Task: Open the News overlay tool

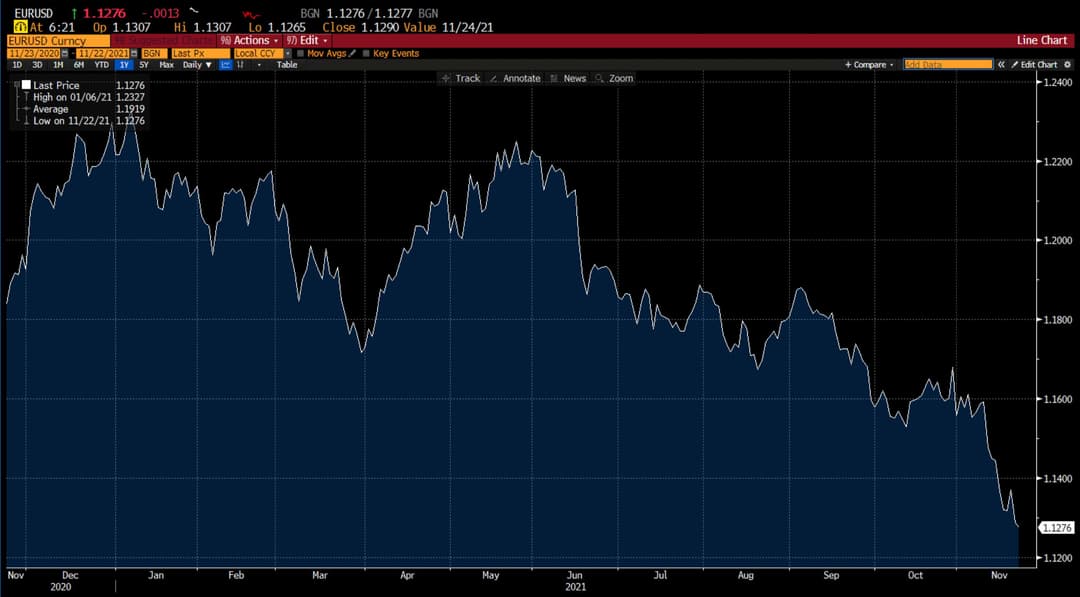Action: coord(568,78)
